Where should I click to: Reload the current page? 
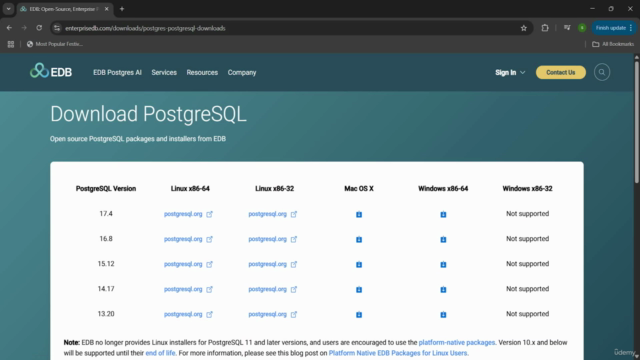point(39,28)
